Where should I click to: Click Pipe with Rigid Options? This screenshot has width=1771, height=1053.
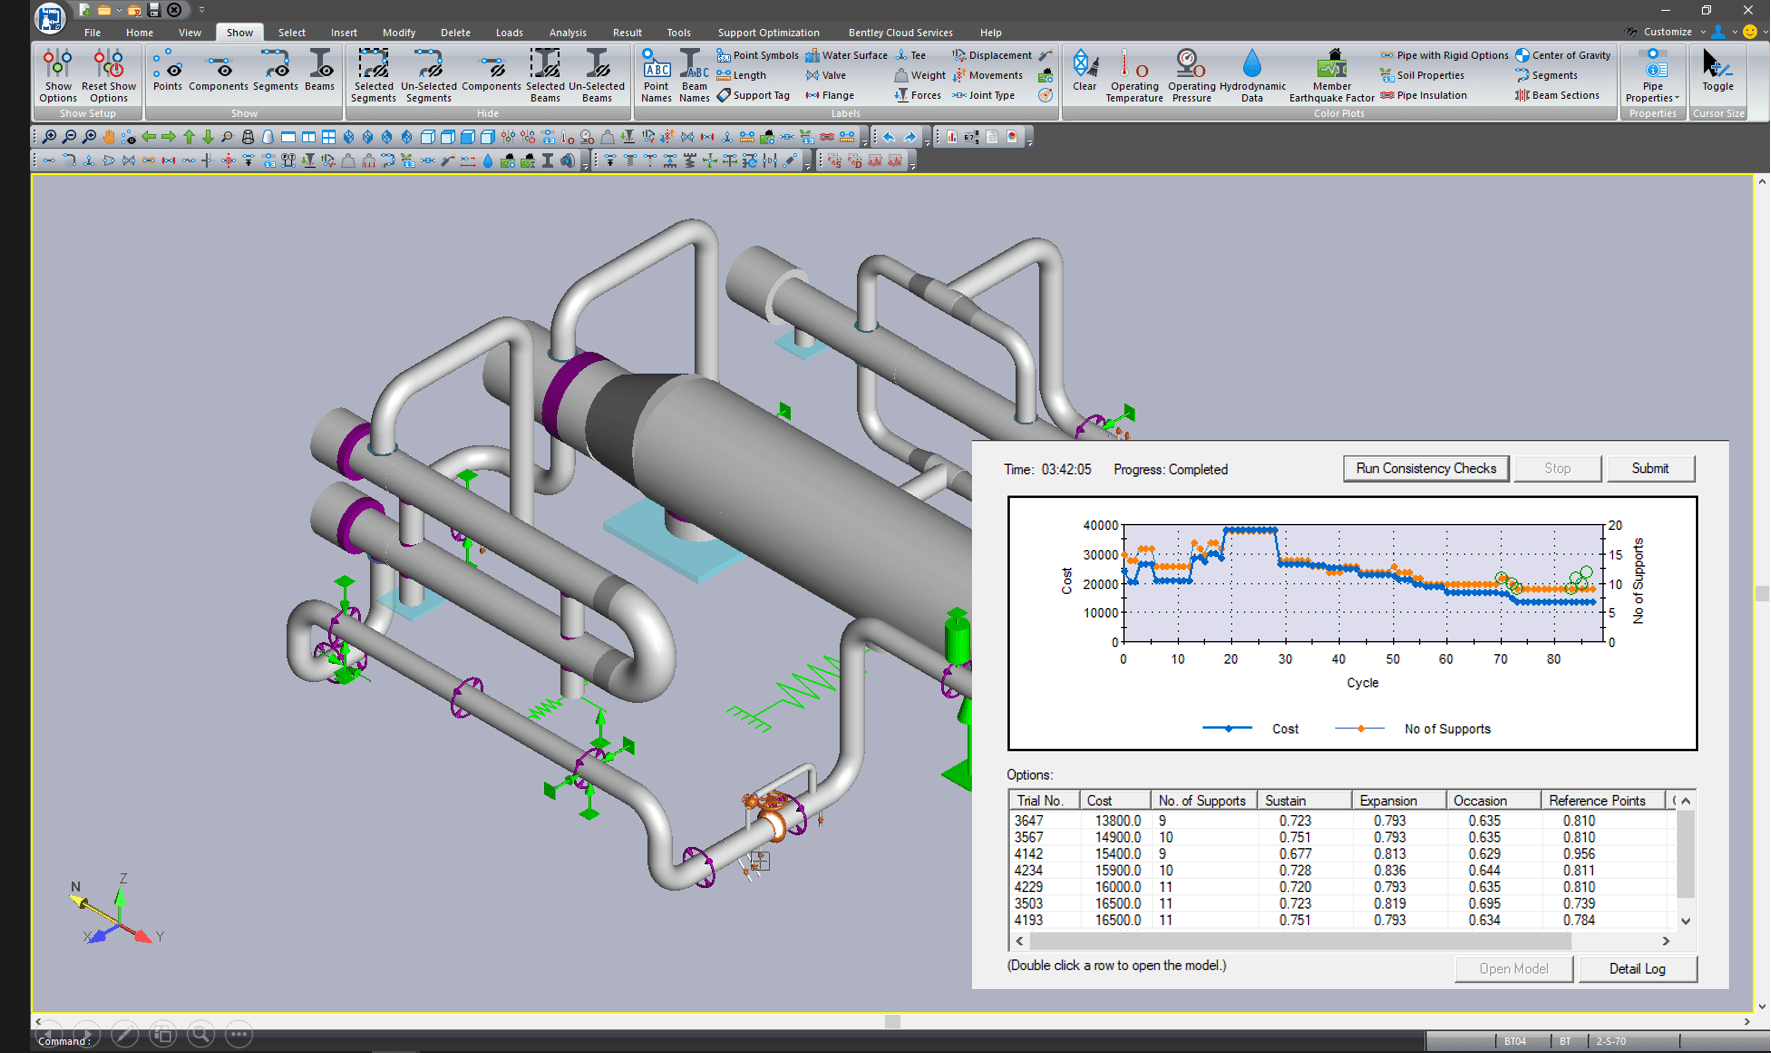pos(1444,55)
